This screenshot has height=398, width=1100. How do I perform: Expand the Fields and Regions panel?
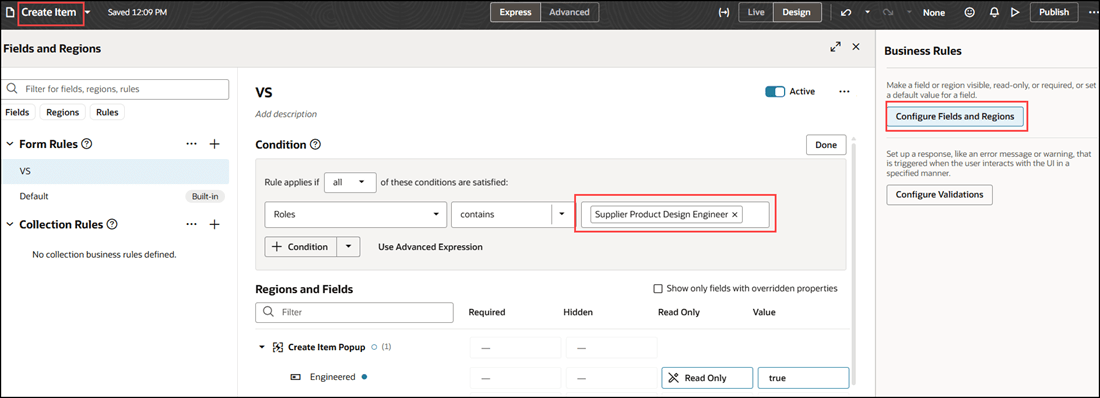pos(835,47)
